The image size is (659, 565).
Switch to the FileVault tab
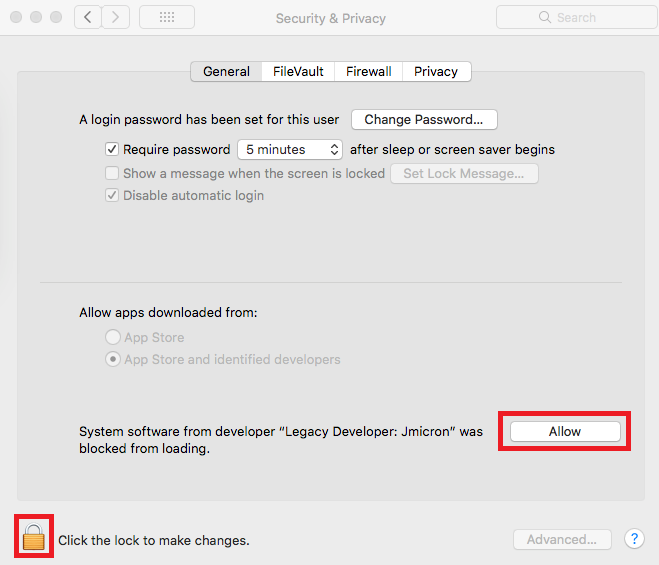(x=298, y=71)
